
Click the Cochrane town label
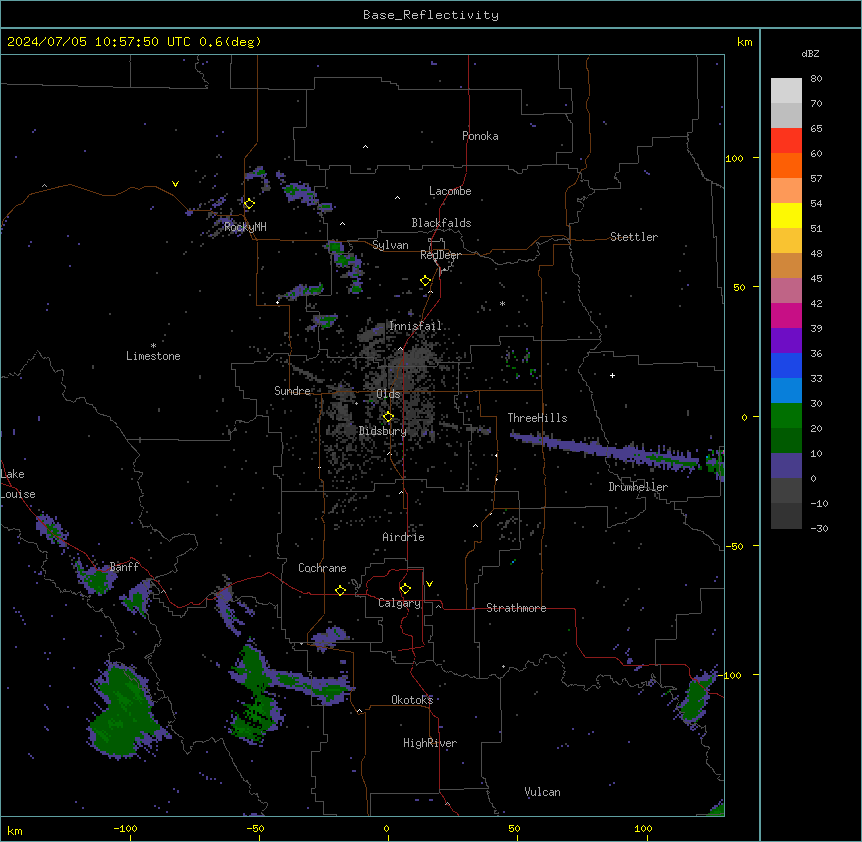pyautogui.click(x=322, y=568)
